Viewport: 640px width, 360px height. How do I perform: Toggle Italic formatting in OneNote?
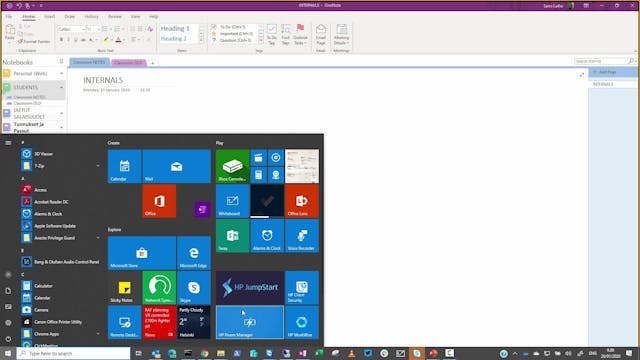point(69,40)
